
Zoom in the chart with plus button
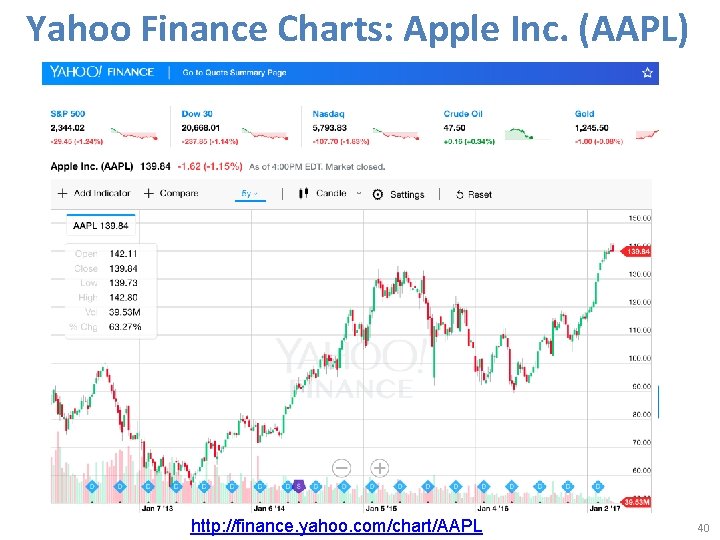pyautogui.click(x=380, y=467)
